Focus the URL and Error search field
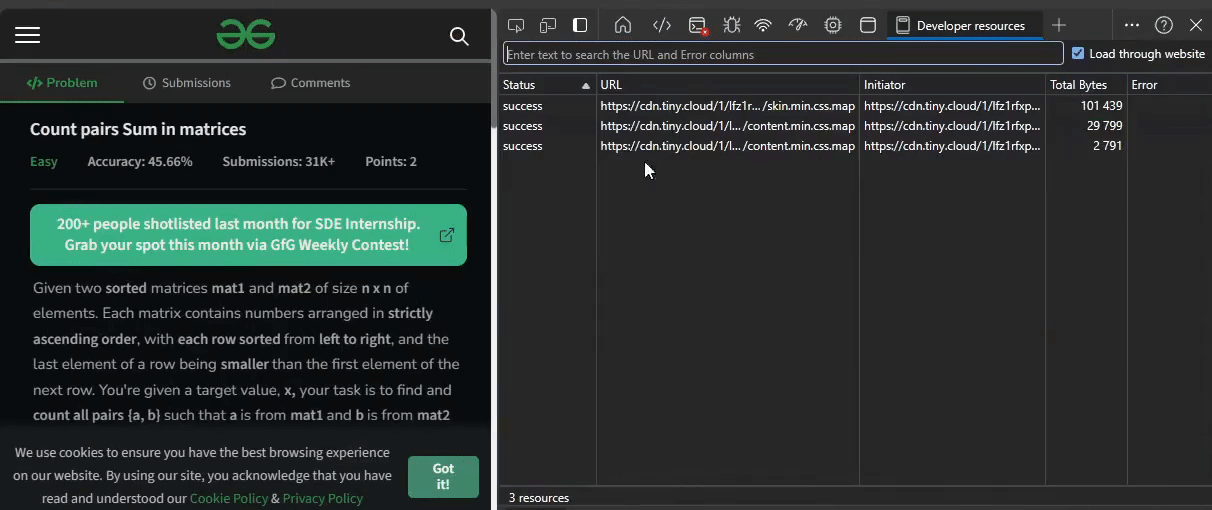Screen dimensions: 1212x510 point(783,54)
